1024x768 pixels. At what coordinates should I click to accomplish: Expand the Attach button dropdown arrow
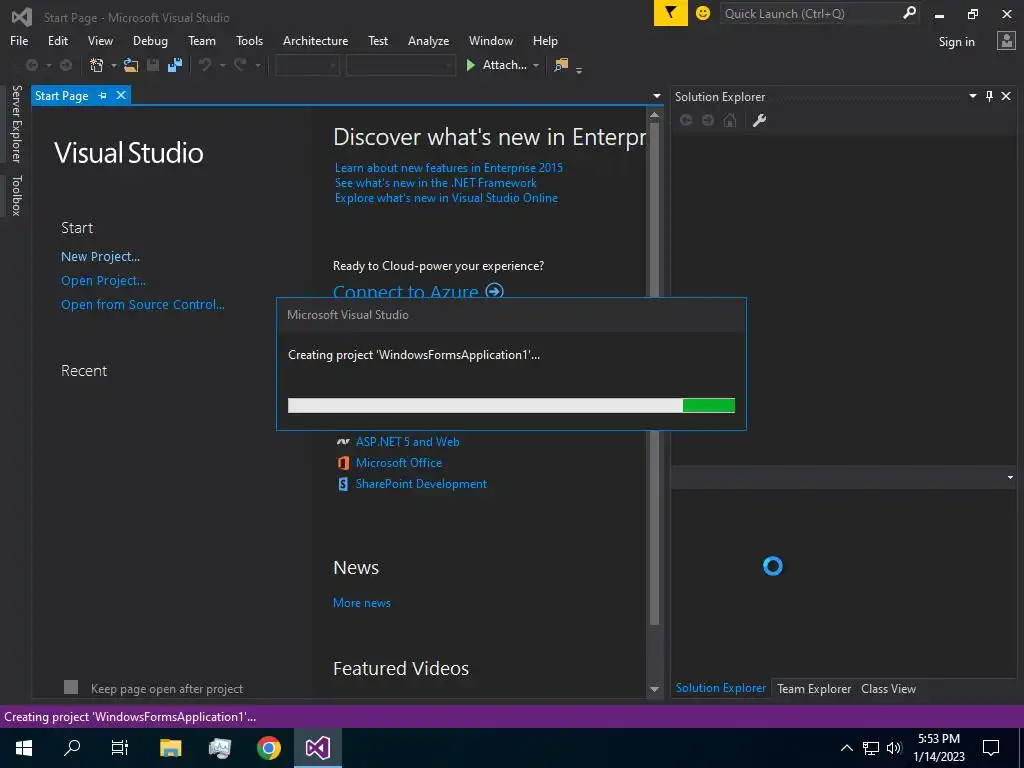click(536, 65)
